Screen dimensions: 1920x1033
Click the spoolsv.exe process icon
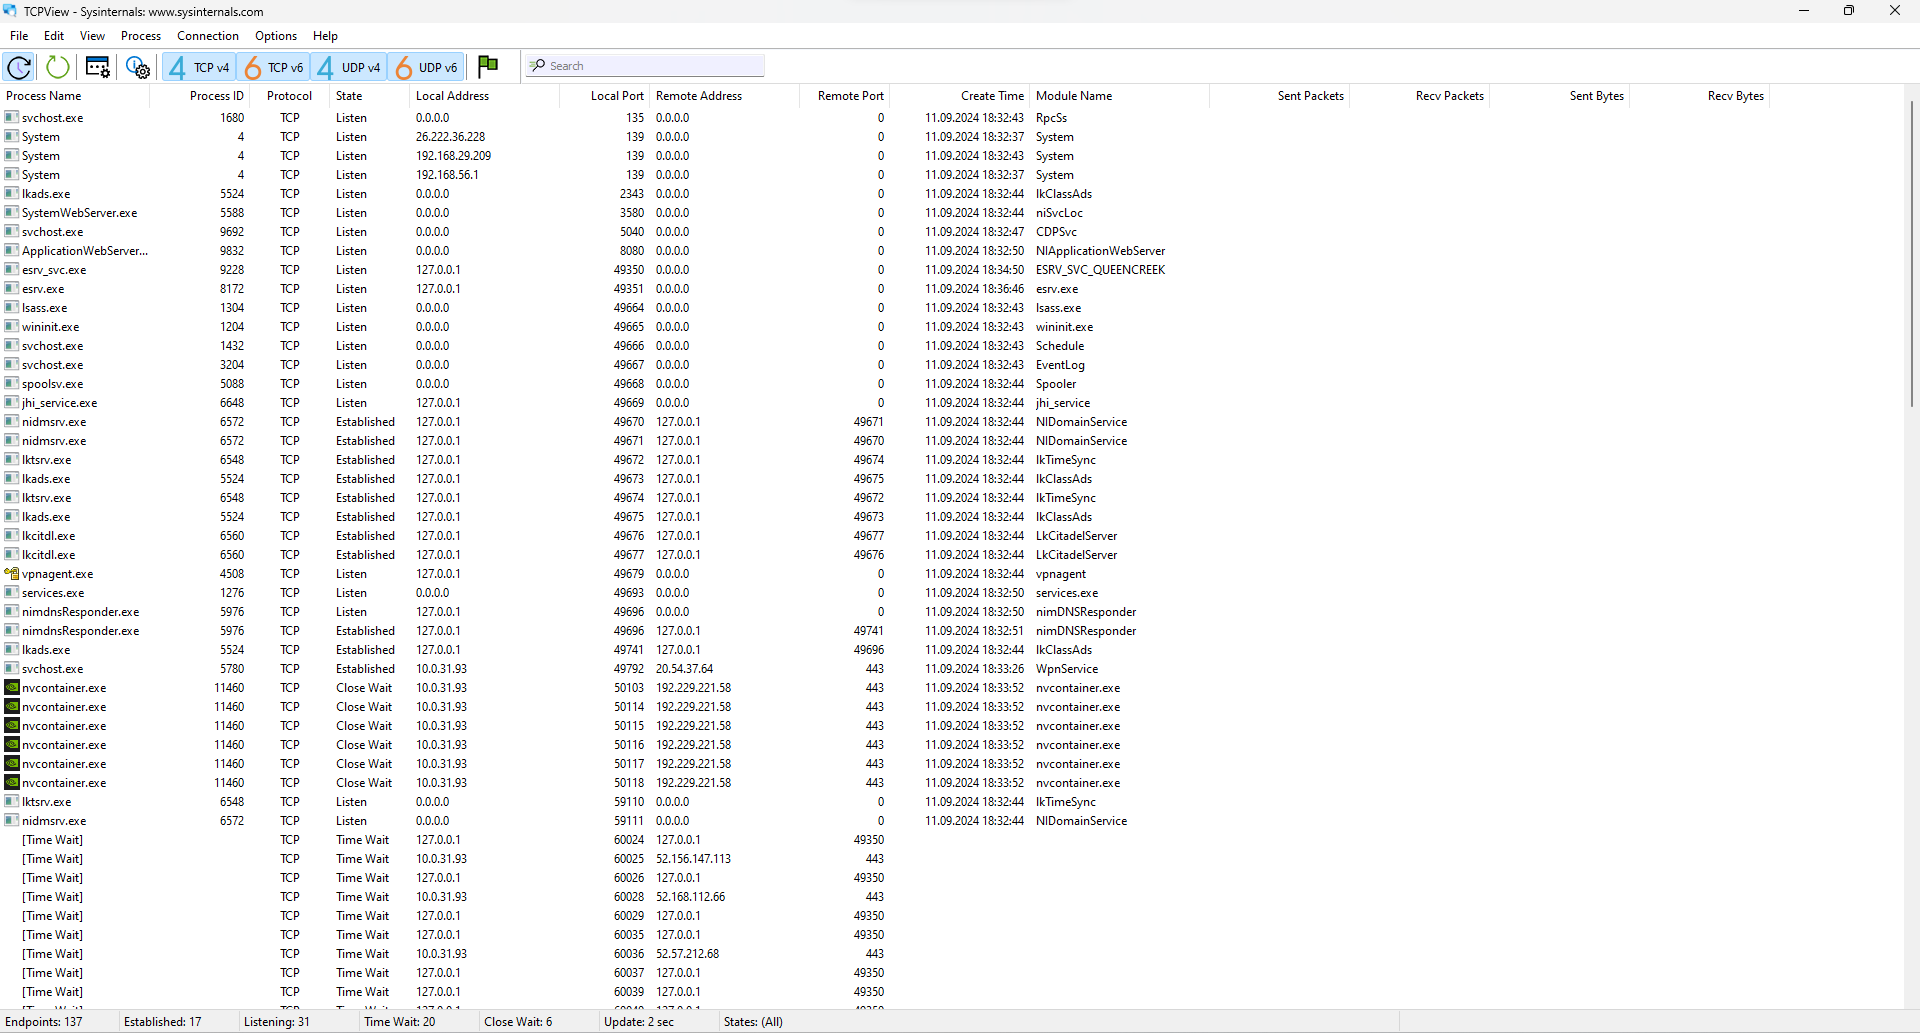pyautogui.click(x=12, y=384)
